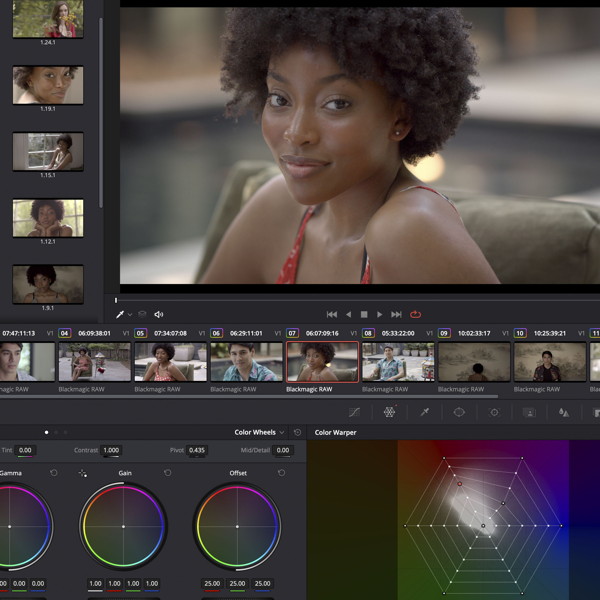Select gallery still 1.9.1
This screenshot has height=600, width=600.
pos(48,284)
